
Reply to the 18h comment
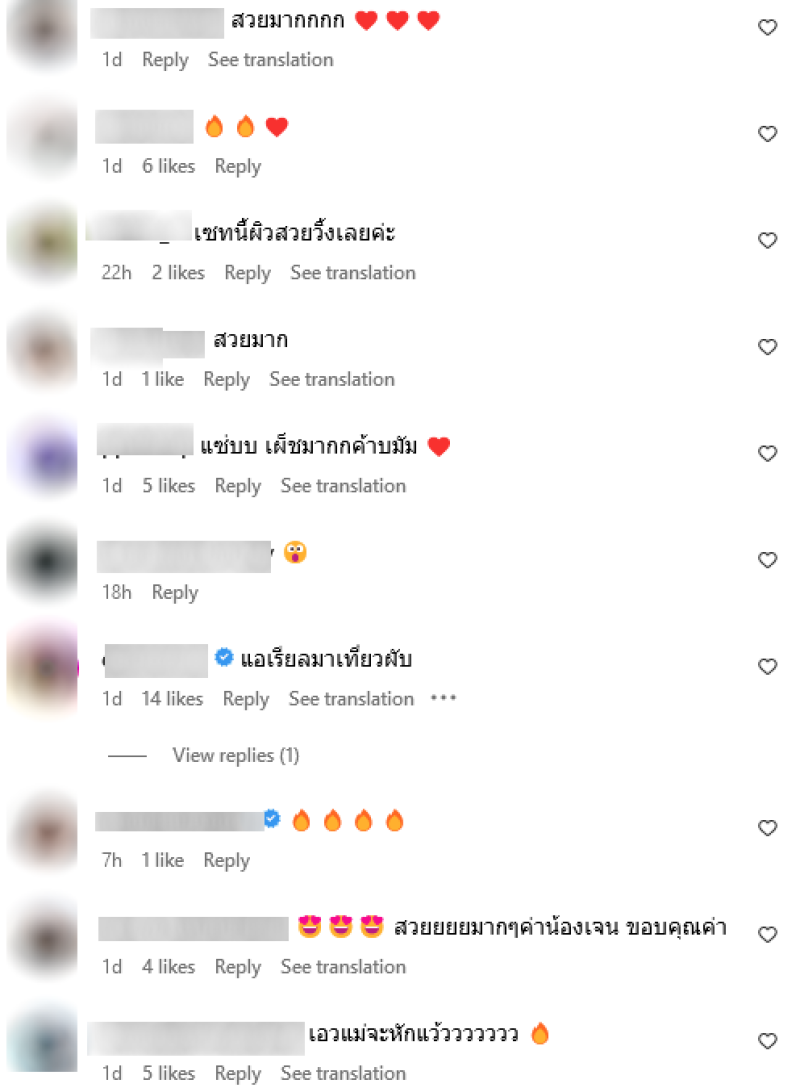tap(175, 593)
